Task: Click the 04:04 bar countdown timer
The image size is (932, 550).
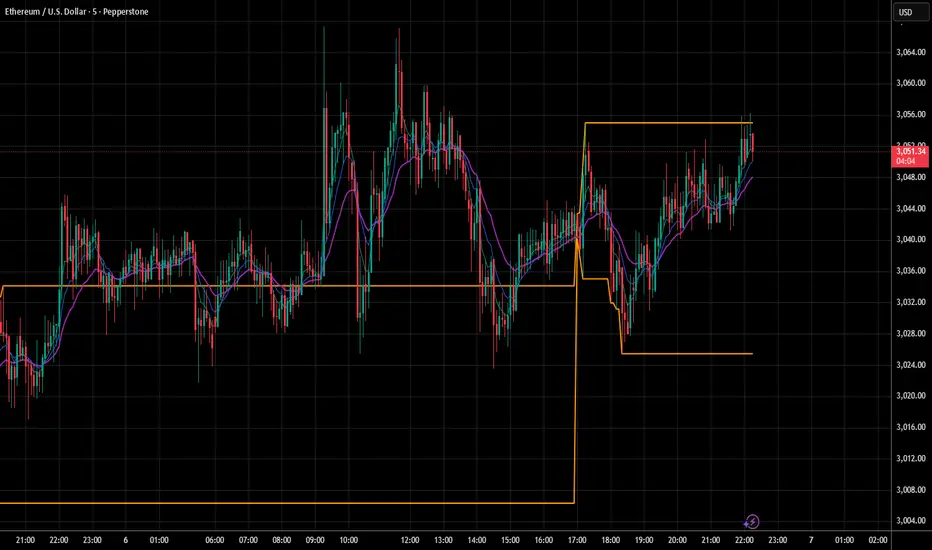Action: (x=905, y=162)
